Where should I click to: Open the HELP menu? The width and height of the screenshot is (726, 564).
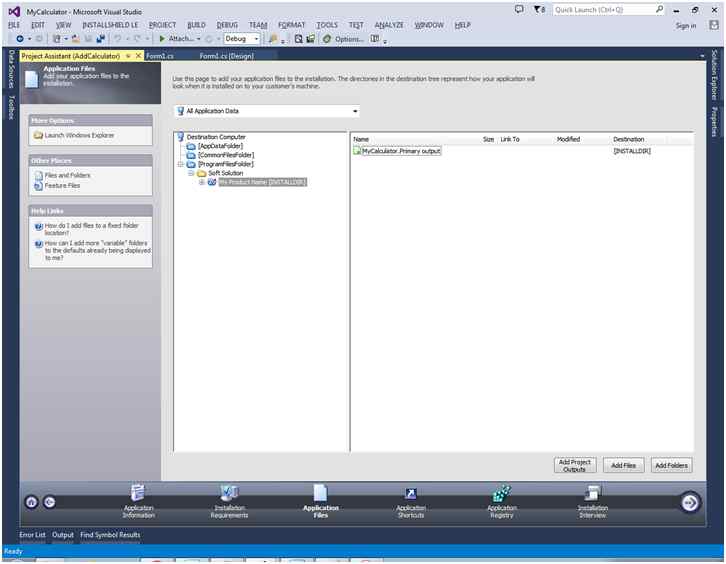pyautogui.click(x=463, y=25)
